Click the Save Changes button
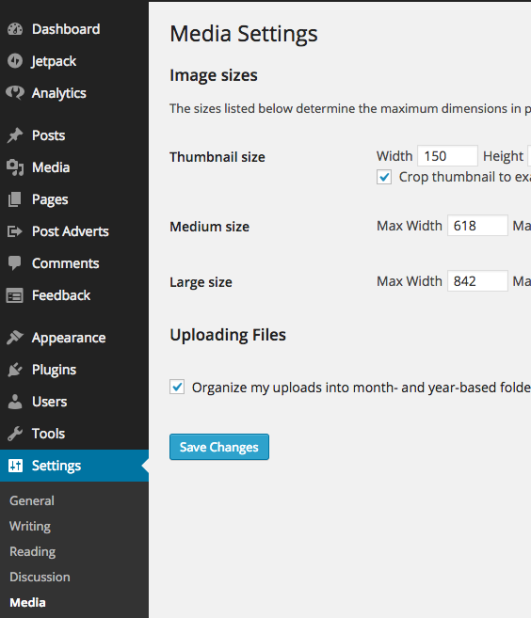 pos(219,447)
